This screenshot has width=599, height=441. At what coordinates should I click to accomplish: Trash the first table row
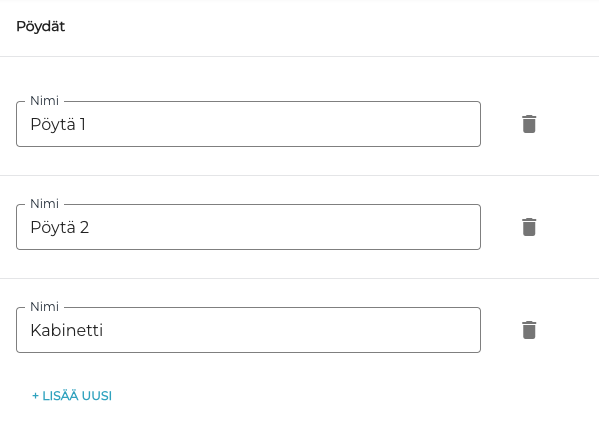tap(529, 124)
